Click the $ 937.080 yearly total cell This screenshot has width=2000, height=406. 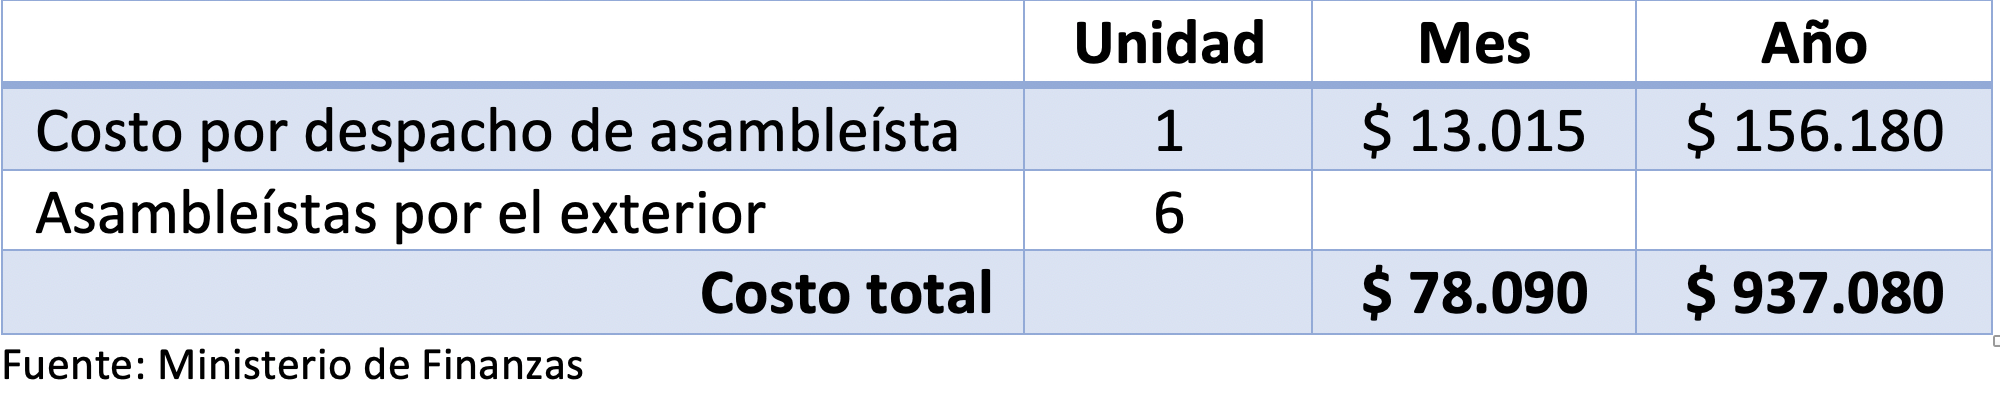pos(1813,293)
